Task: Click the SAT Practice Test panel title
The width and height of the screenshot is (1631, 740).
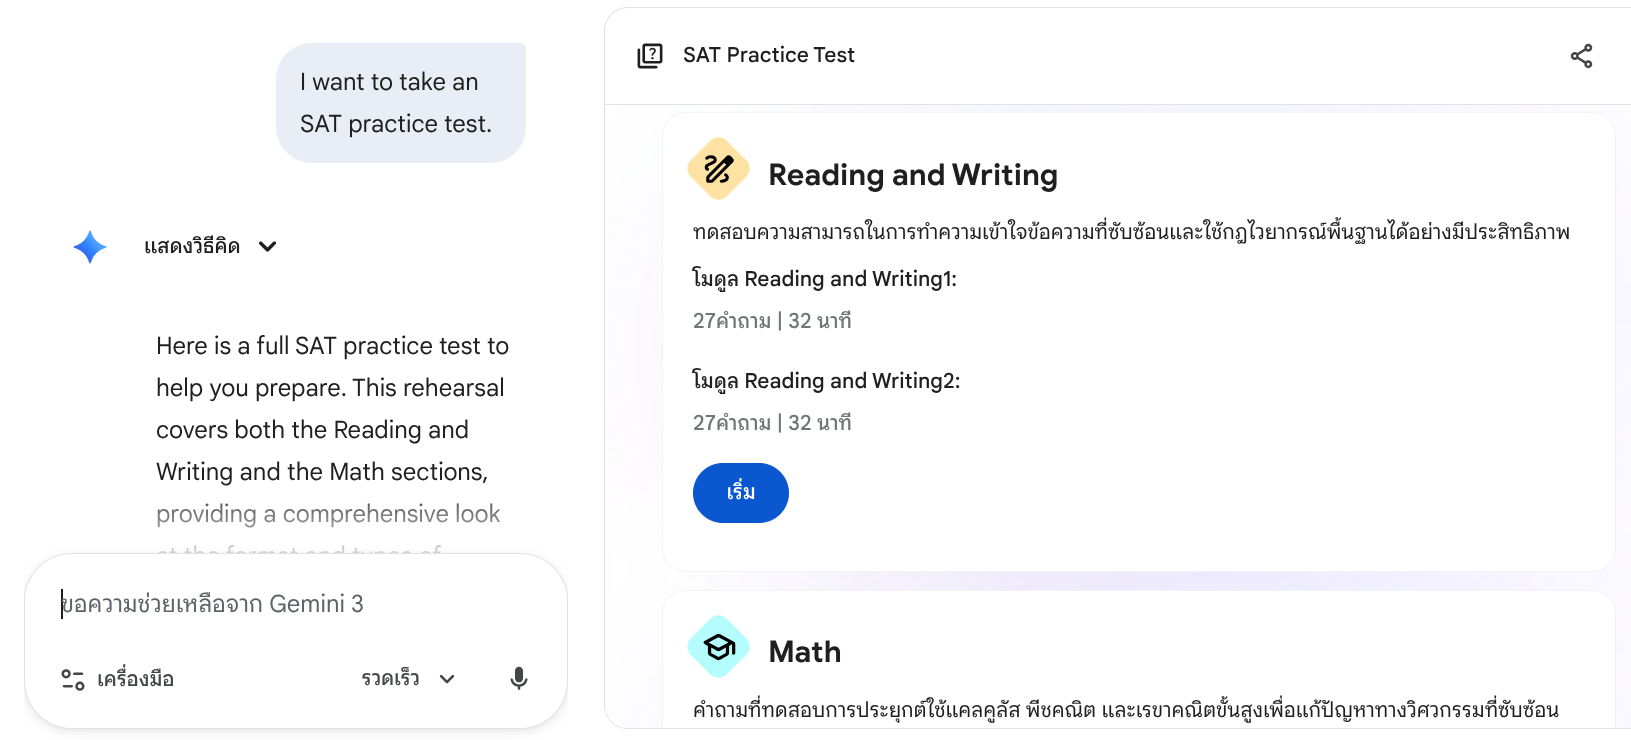Action: click(x=768, y=55)
